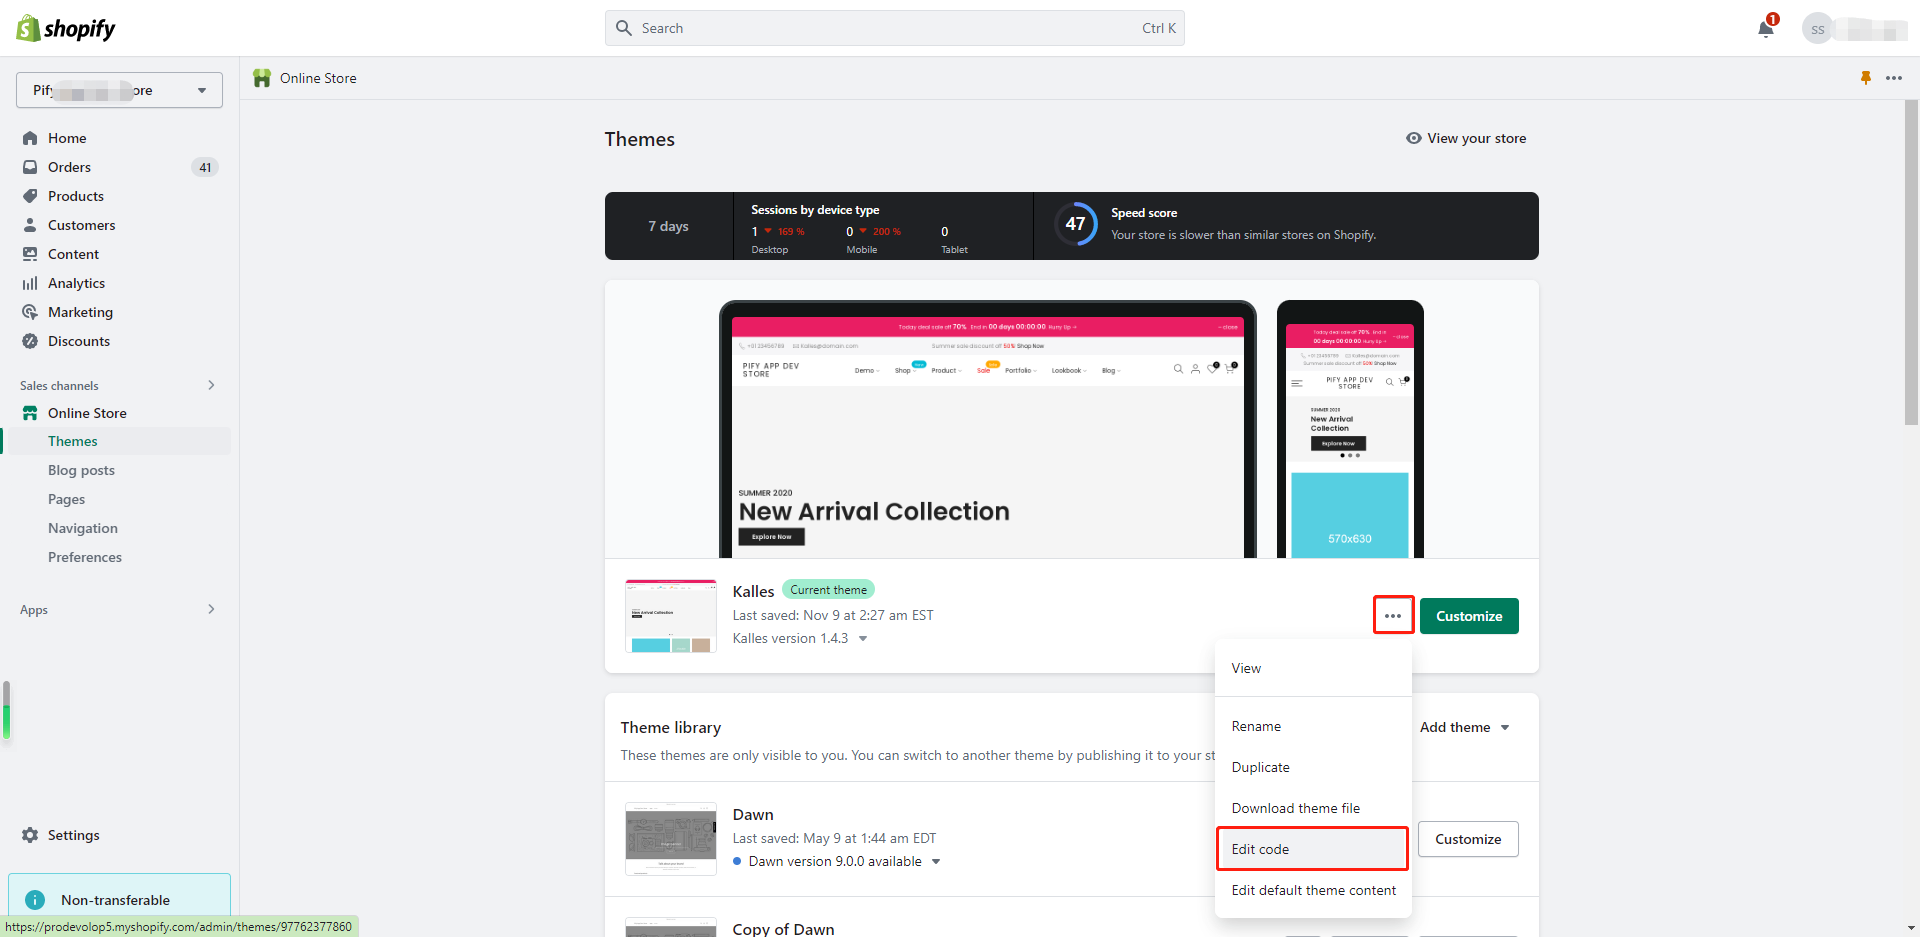Click the three-dot menu for Kalles theme
Viewport: 1920px width, 937px height.
coord(1393,616)
